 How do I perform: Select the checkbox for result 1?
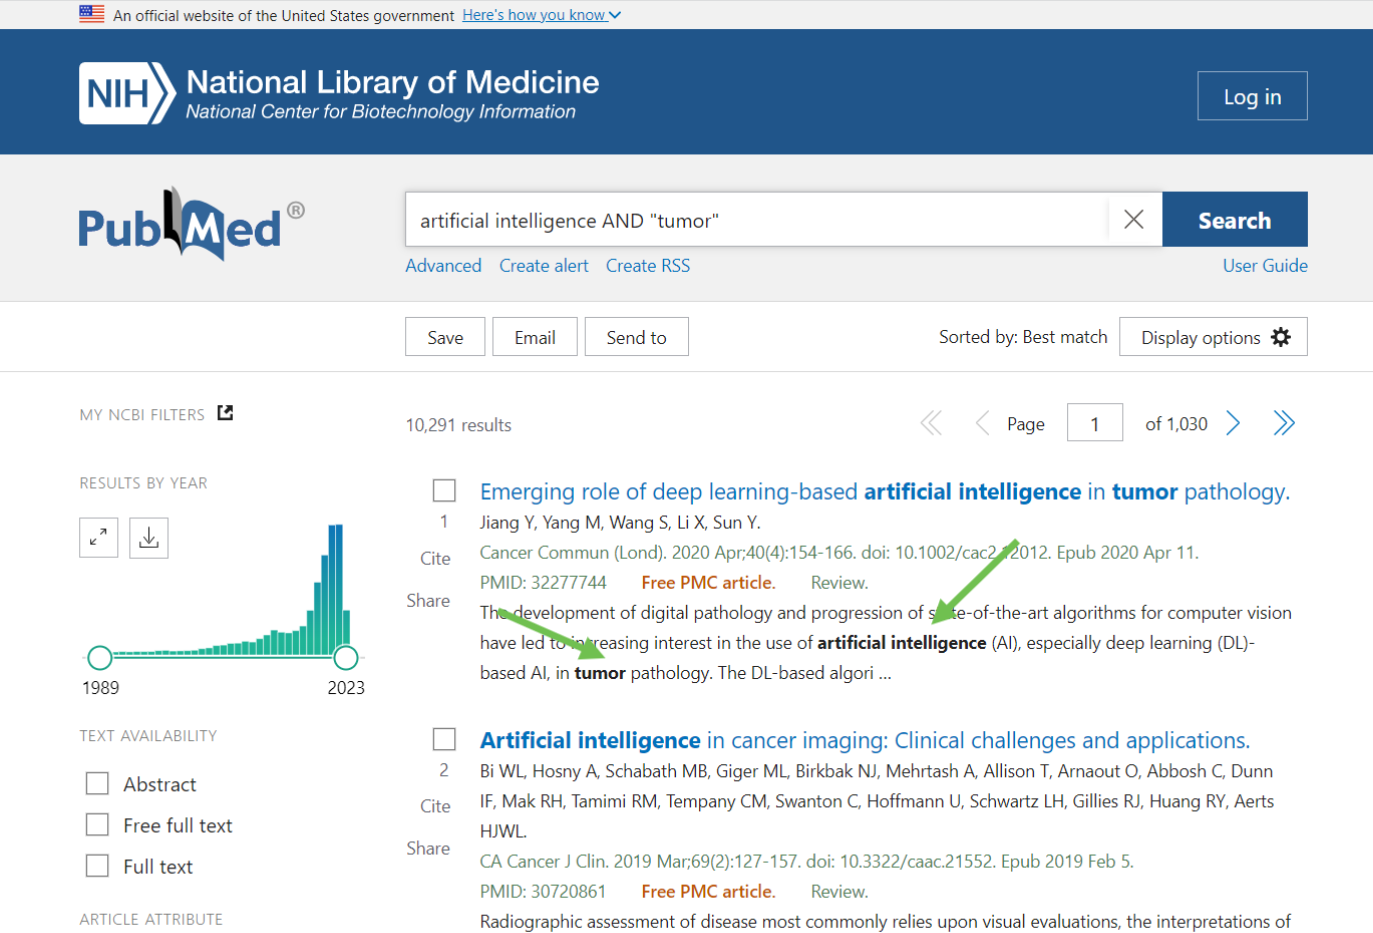tap(444, 490)
